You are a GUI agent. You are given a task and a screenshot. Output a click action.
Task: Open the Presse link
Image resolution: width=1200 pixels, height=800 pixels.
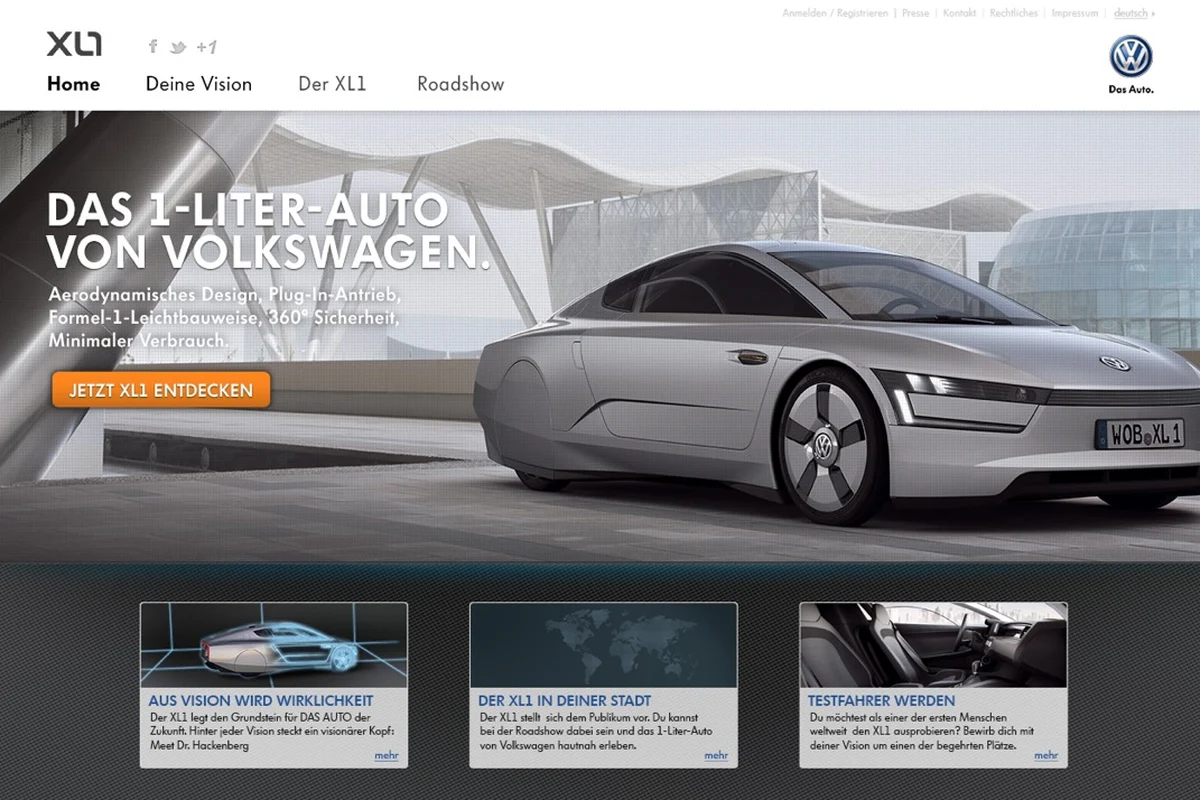tap(915, 13)
